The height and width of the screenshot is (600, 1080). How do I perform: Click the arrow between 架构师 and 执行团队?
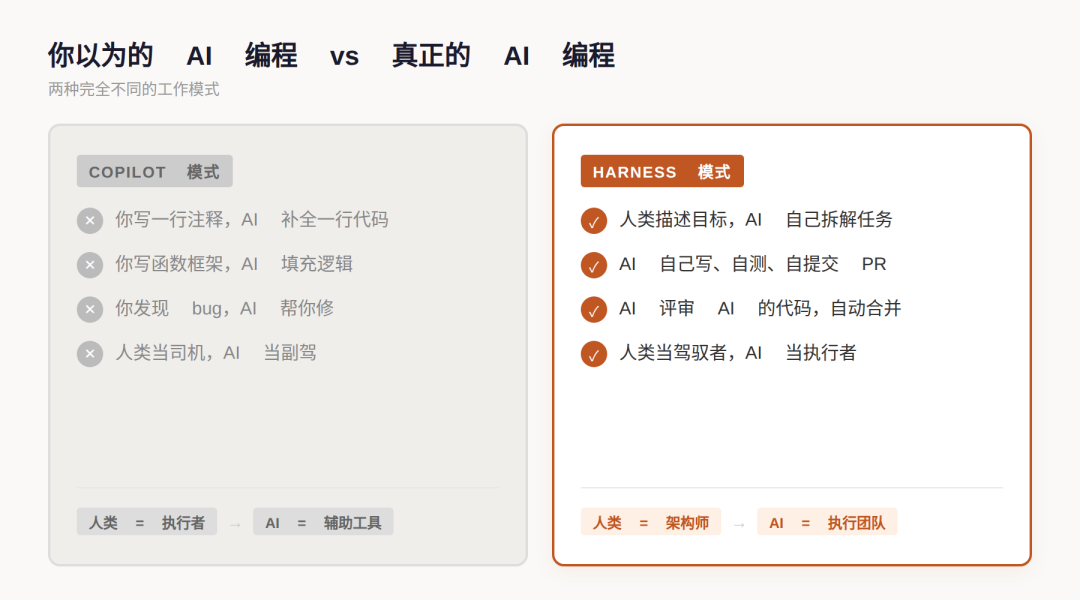739,524
